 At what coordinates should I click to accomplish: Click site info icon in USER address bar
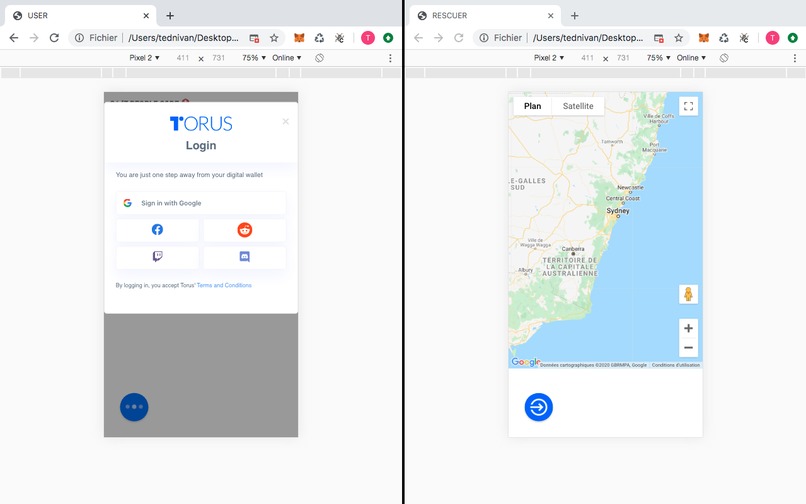[x=79, y=38]
